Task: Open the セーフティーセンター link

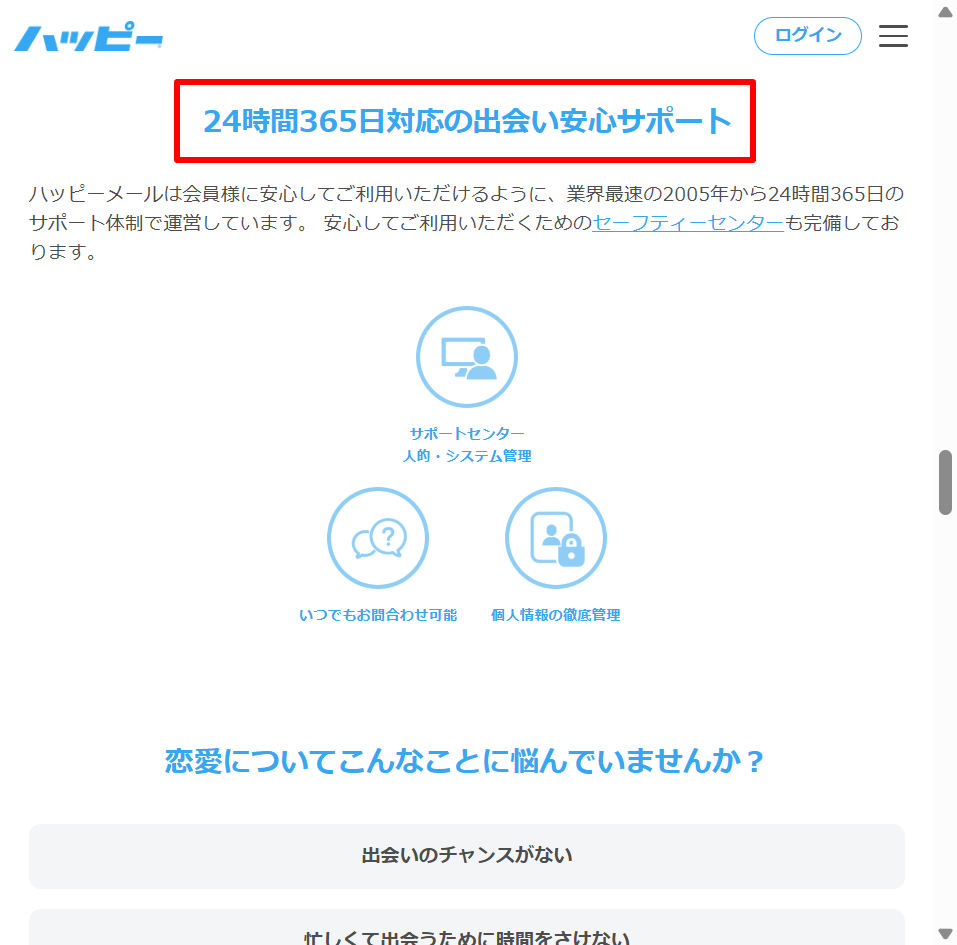Action: pos(686,223)
